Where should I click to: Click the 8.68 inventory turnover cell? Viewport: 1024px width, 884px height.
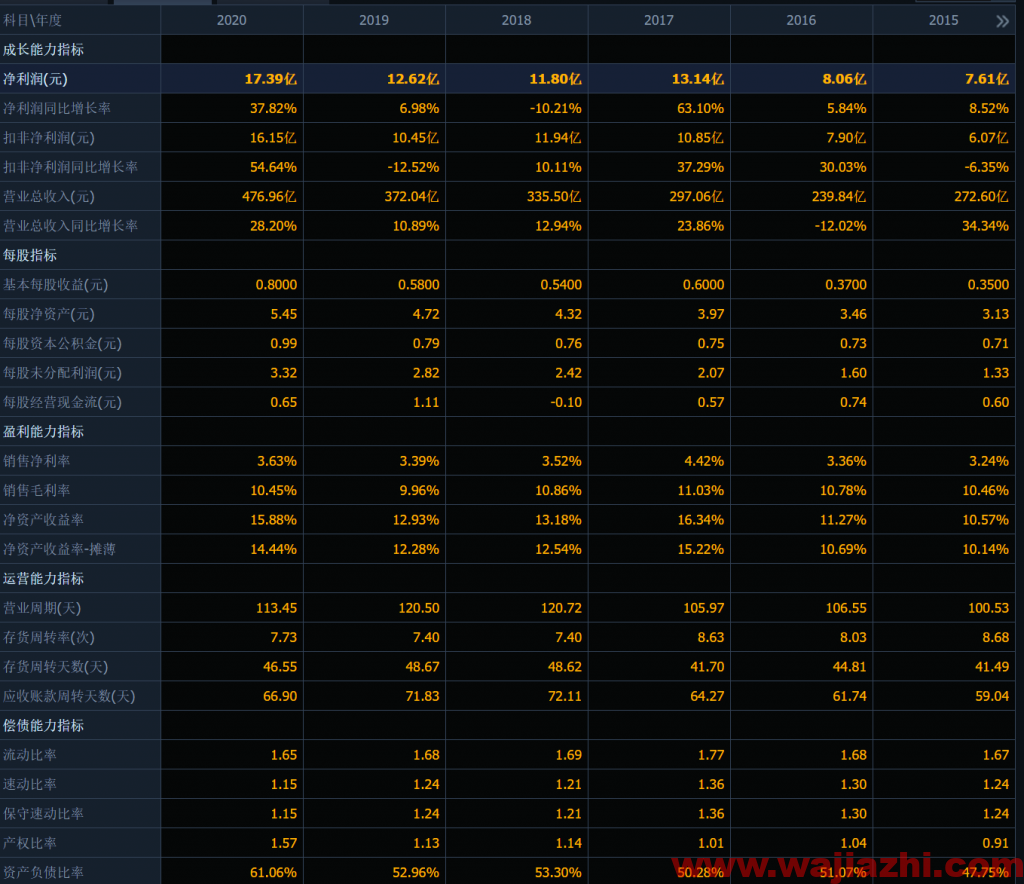click(x=996, y=637)
